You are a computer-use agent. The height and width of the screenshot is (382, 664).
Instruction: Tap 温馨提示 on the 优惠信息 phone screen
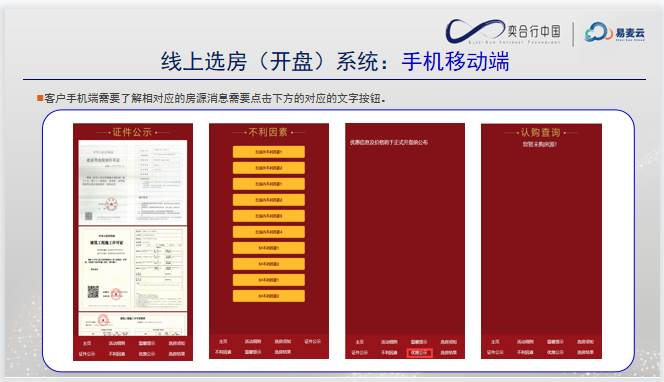tap(419, 342)
